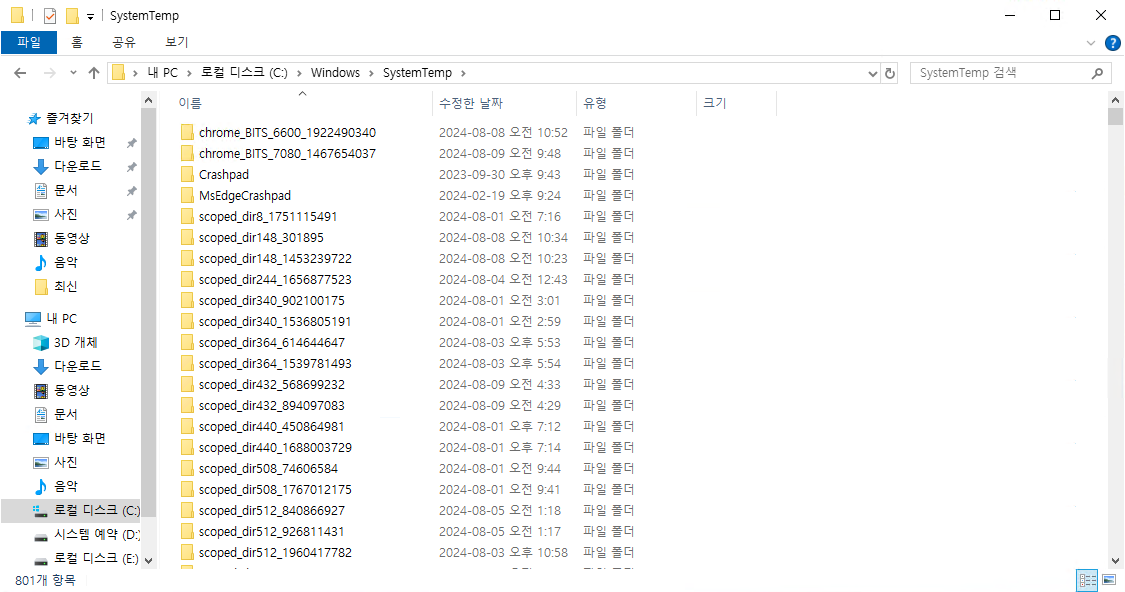This screenshot has width=1125, height=592.
Task: Click the Help question mark icon
Action: [1112, 43]
